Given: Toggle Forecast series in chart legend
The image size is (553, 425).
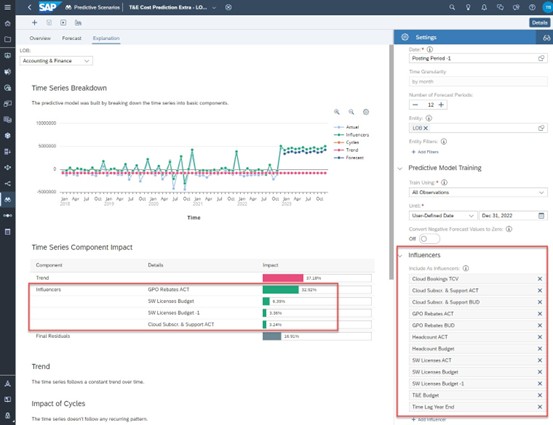Looking at the screenshot, I should 348,158.
